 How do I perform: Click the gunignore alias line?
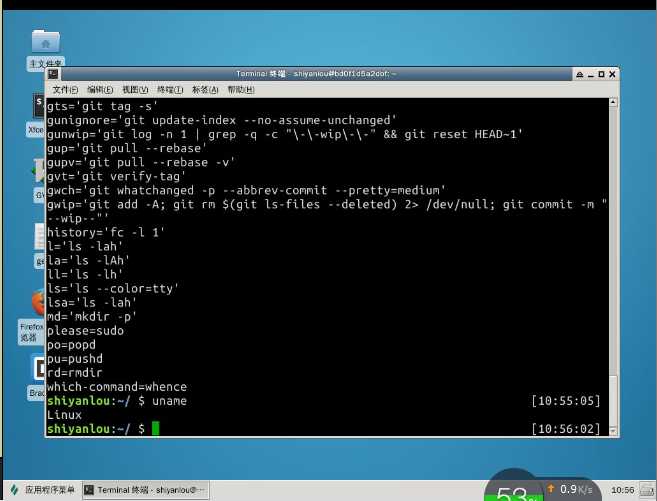(x=221, y=121)
